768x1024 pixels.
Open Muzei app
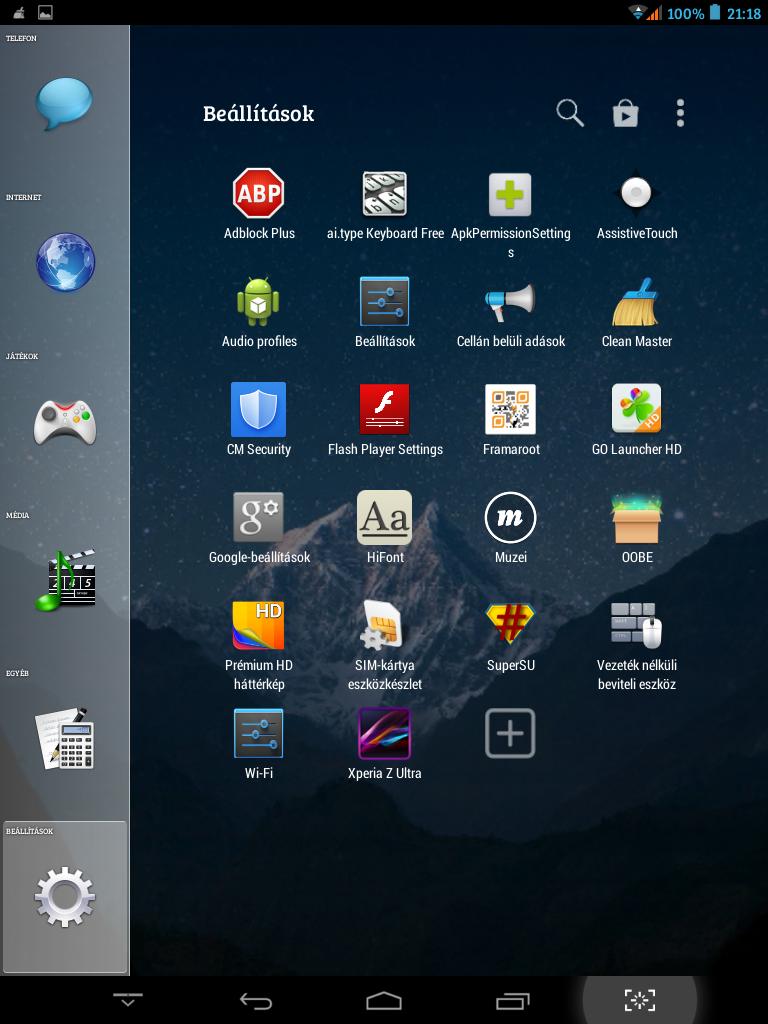pos(510,517)
